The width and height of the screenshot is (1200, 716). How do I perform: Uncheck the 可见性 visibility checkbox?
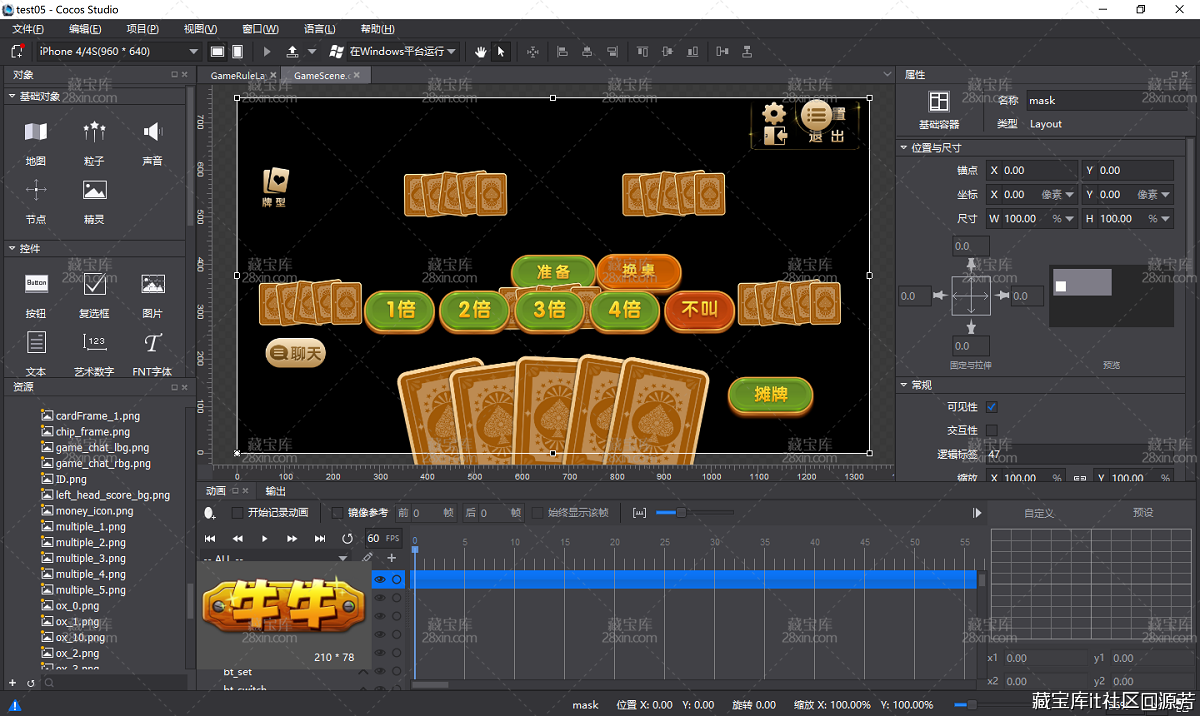pos(992,407)
